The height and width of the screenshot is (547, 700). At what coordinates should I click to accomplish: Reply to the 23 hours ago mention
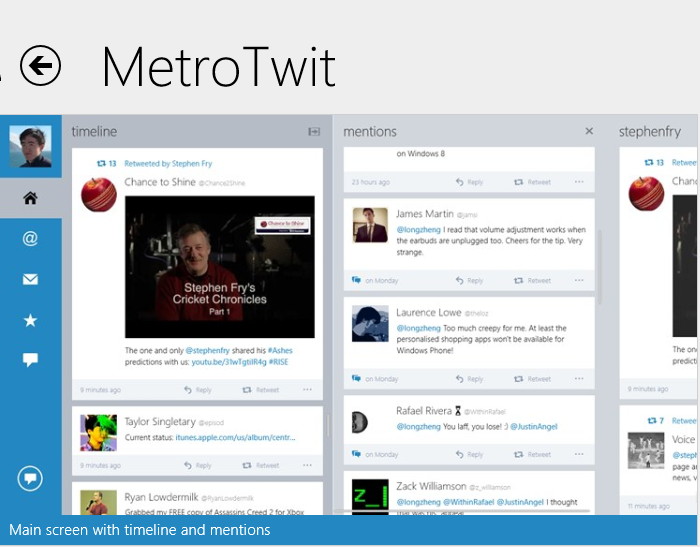click(469, 182)
